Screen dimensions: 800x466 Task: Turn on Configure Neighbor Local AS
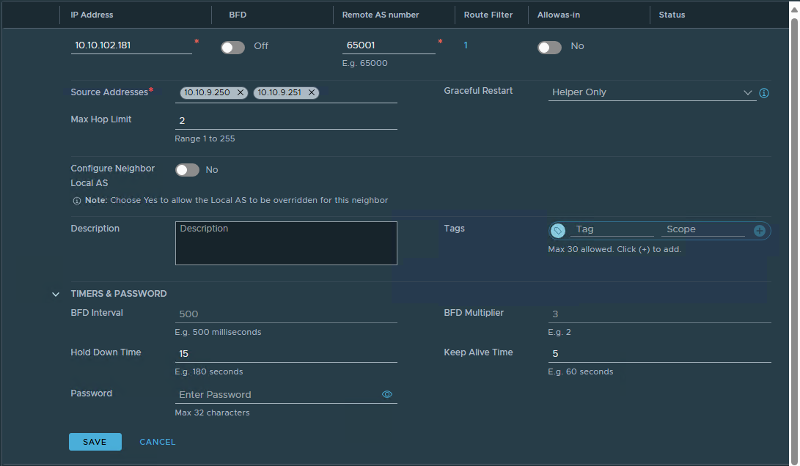(187, 170)
